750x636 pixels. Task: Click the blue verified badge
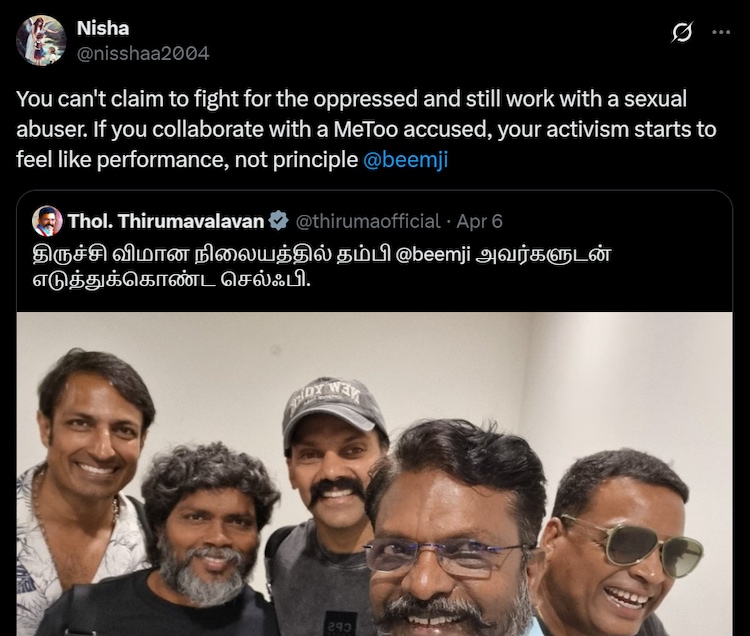click(282, 220)
